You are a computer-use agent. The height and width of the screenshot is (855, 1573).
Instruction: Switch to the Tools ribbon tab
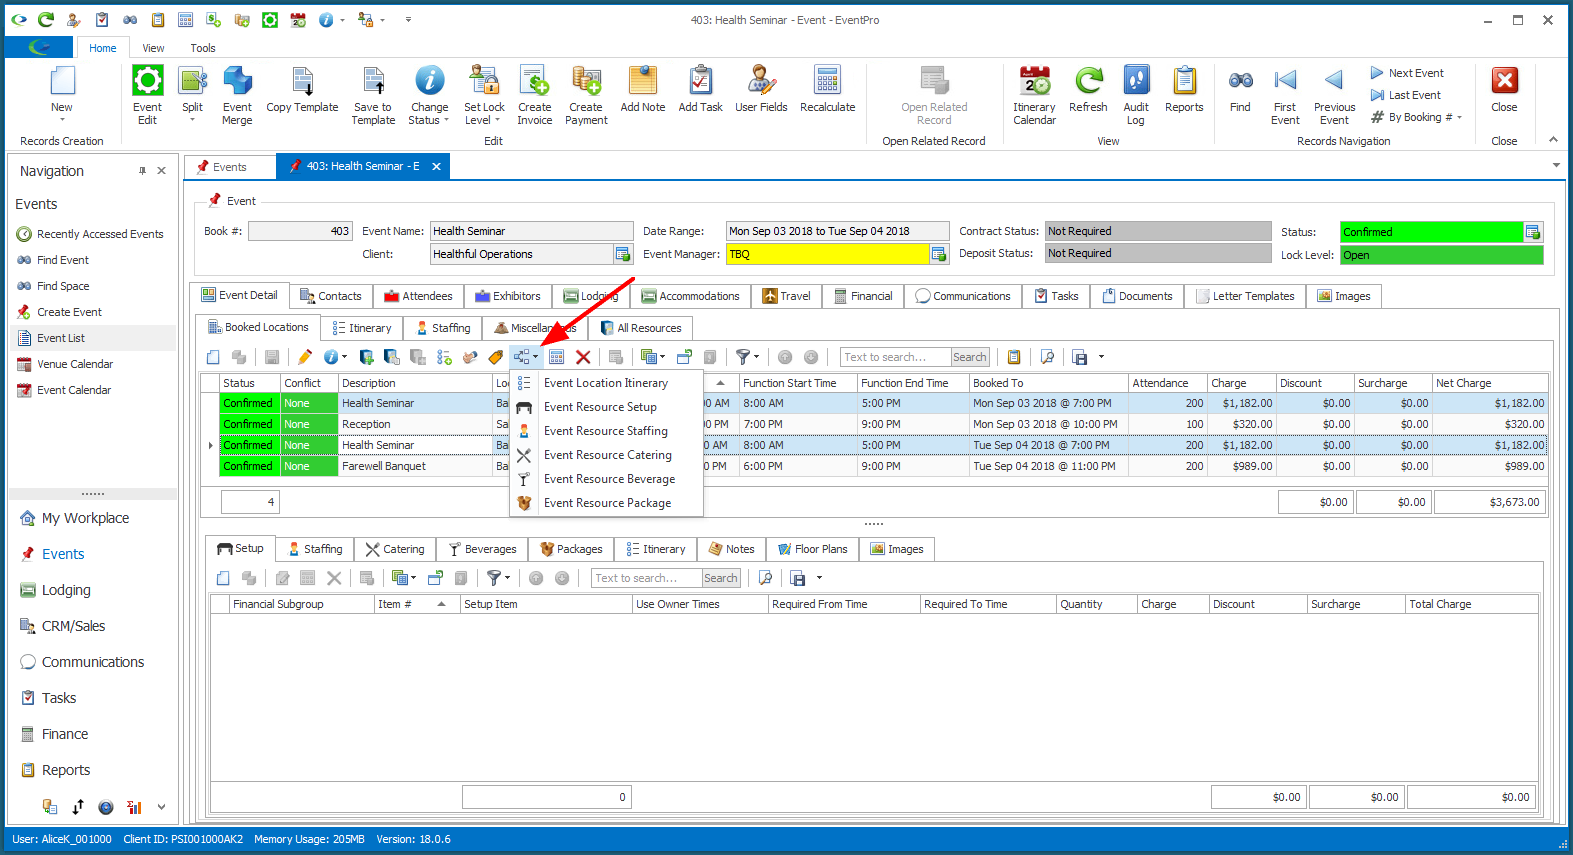[203, 48]
